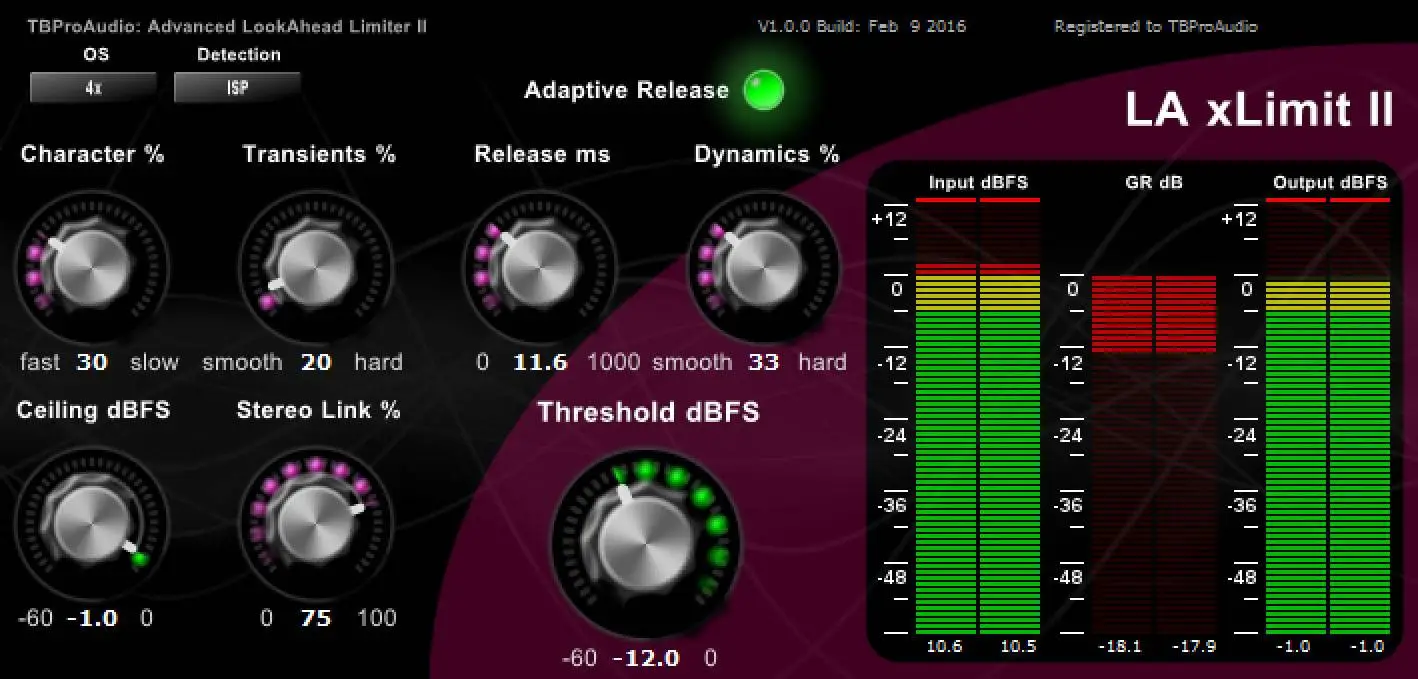
Task: Select the Release value 11.6
Action: pos(540,362)
